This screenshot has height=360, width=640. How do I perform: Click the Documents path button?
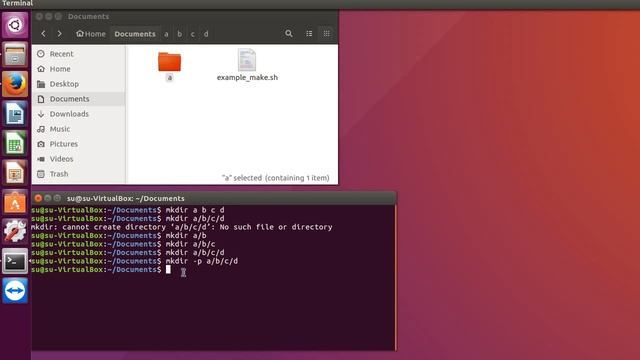tap(135, 34)
